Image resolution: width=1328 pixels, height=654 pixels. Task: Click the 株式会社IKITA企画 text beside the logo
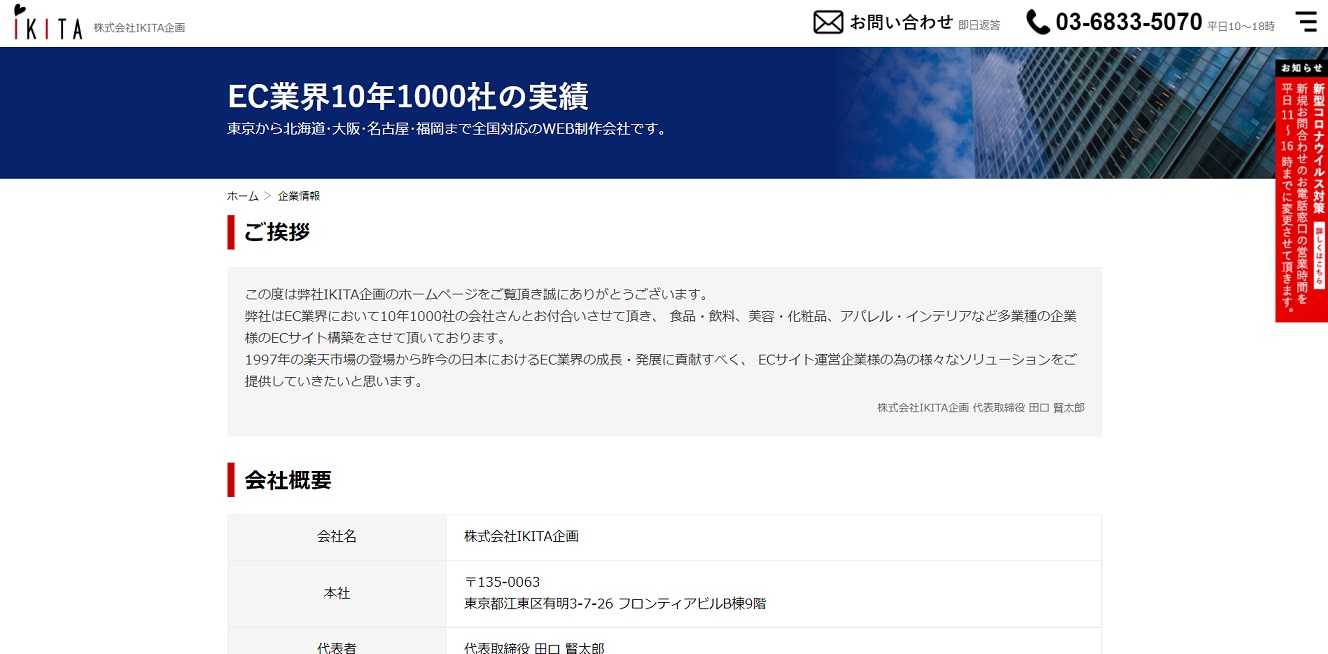[139, 28]
